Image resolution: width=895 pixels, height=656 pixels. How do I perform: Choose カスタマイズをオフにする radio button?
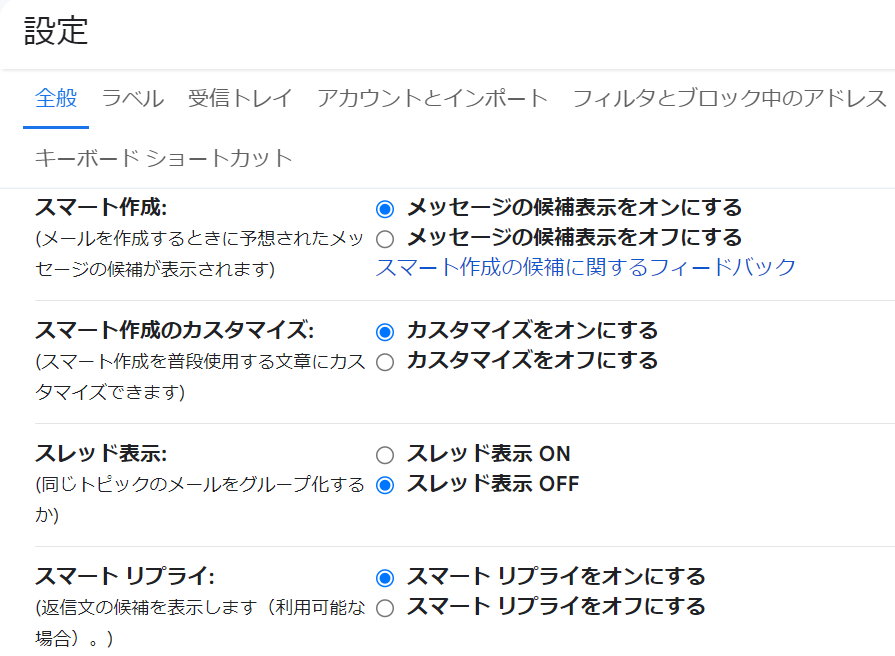(385, 361)
